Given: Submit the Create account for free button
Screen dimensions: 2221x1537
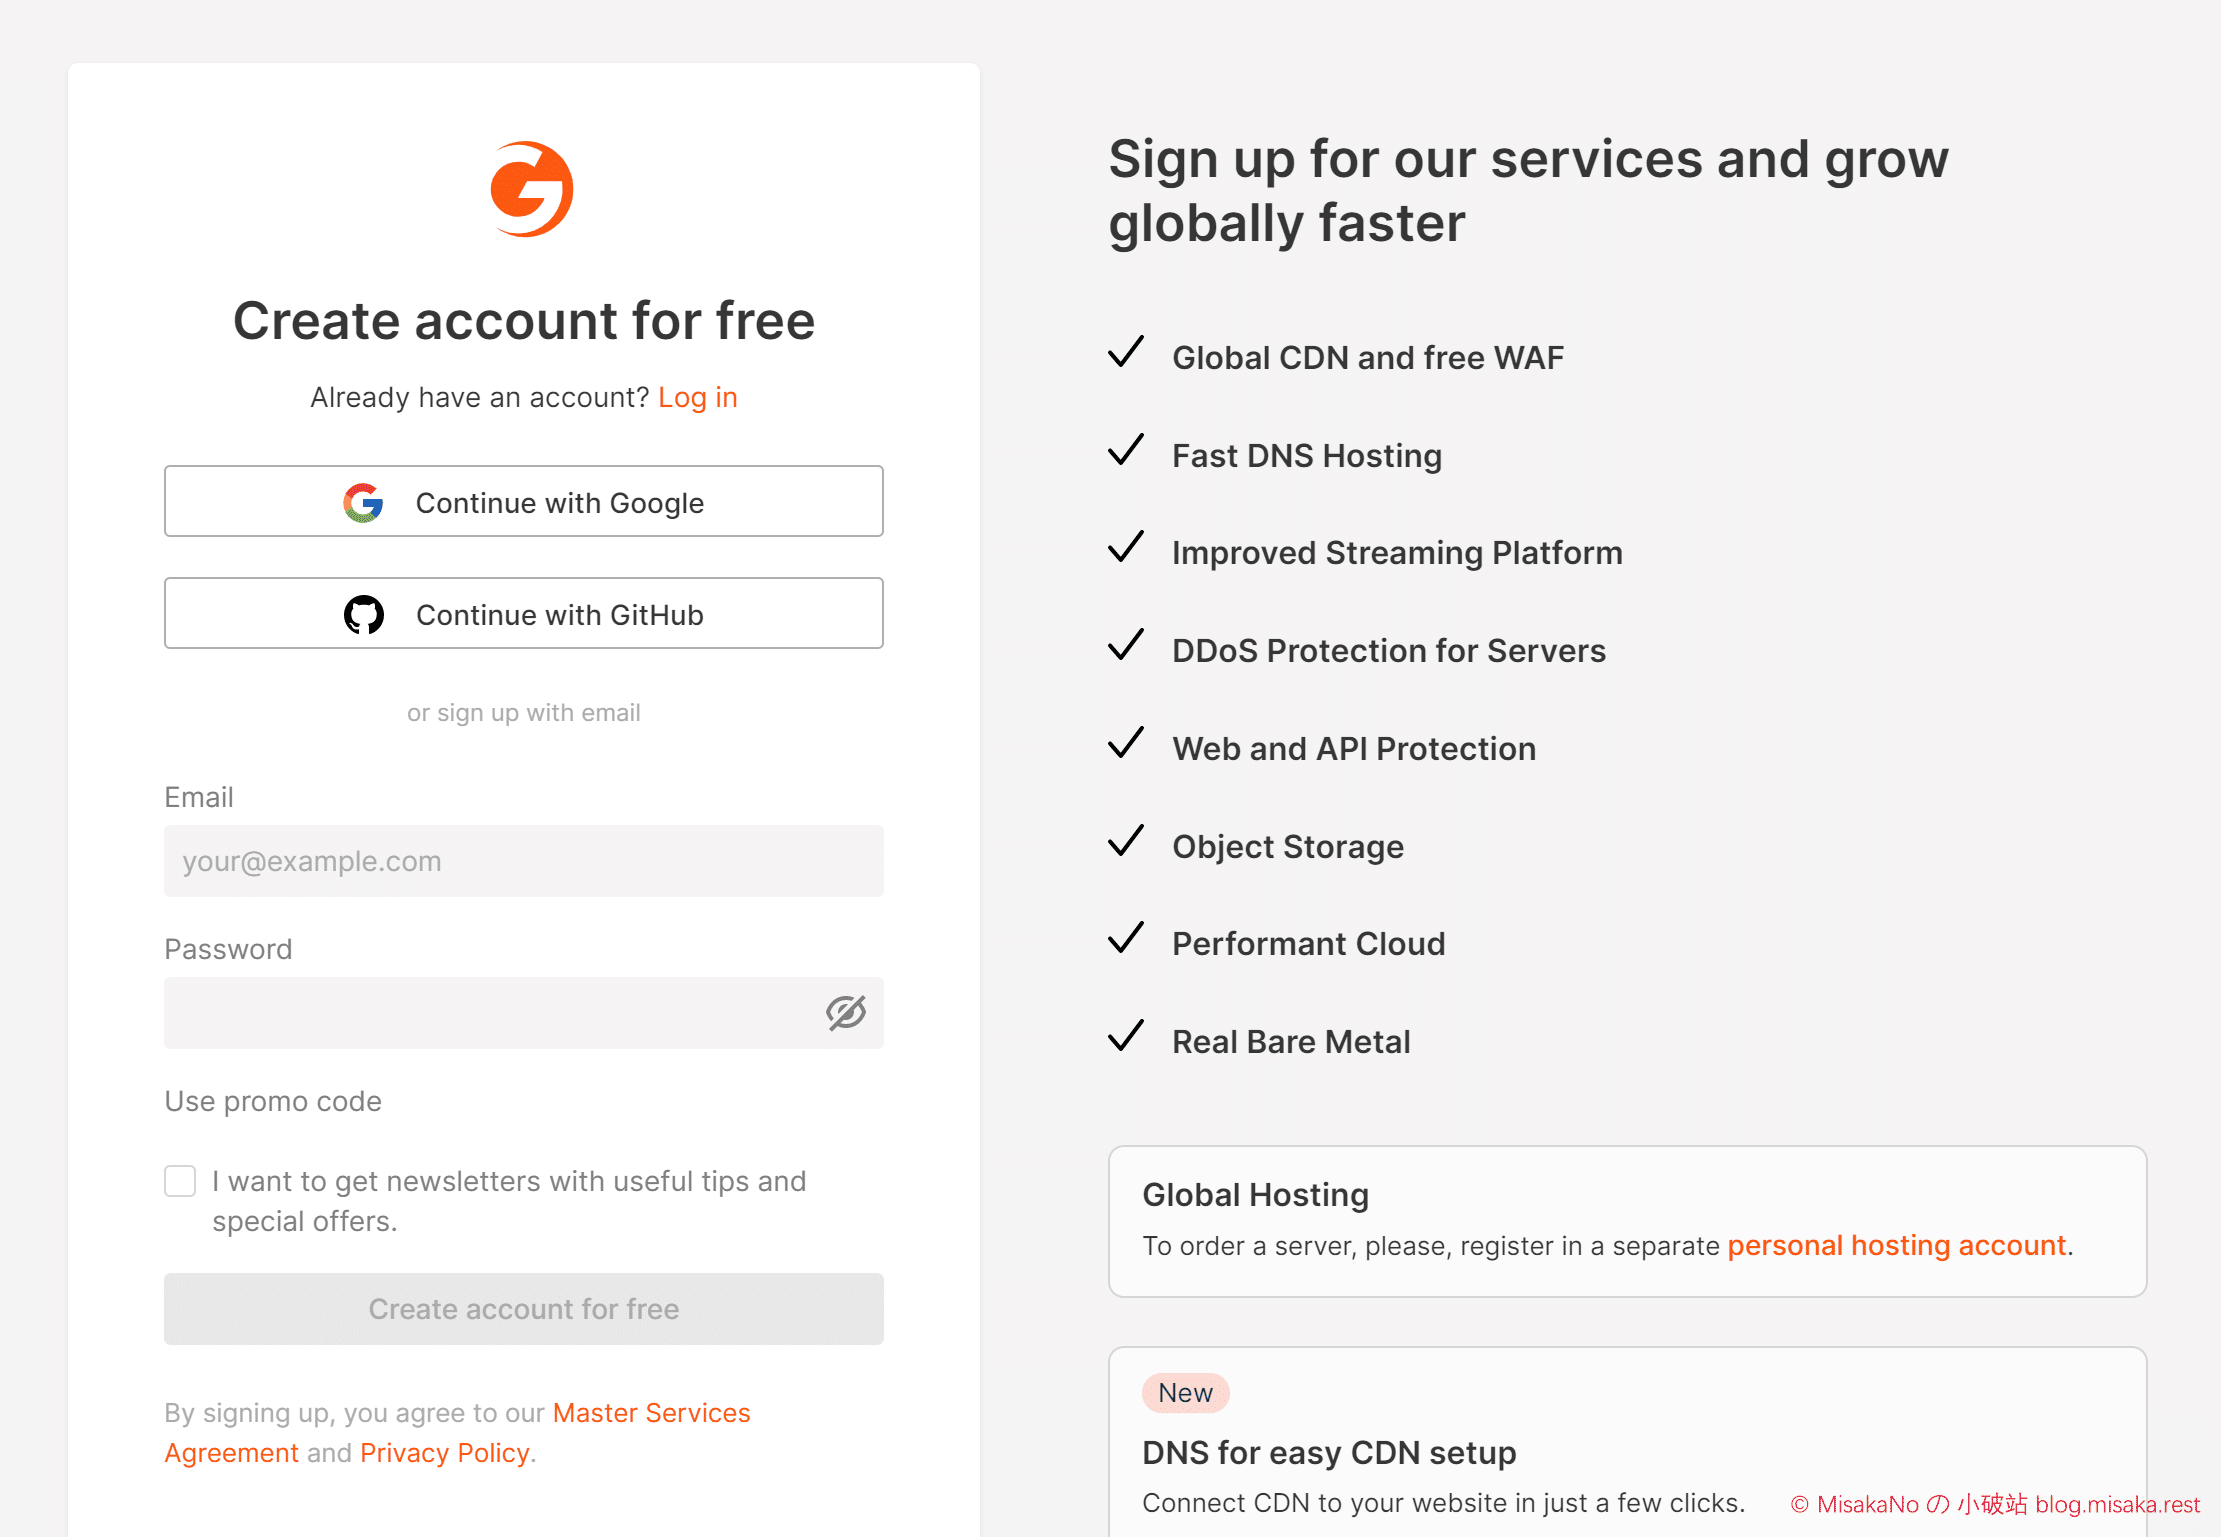Looking at the screenshot, I should 524,1309.
